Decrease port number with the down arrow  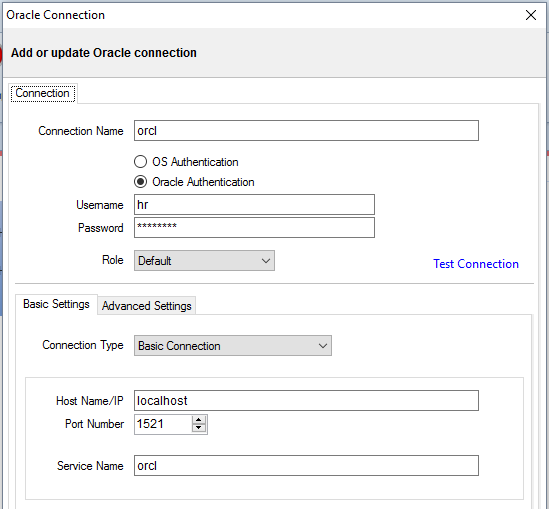click(x=199, y=428)
